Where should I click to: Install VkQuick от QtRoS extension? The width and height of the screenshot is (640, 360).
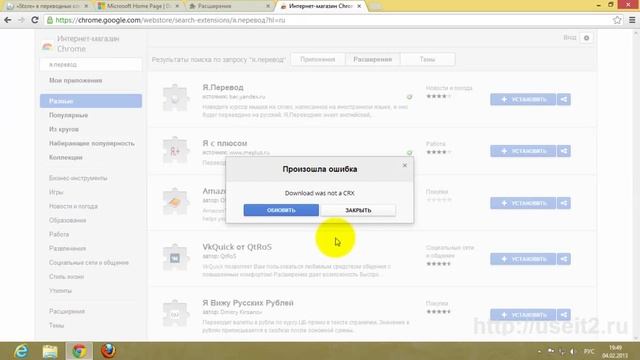[523, 259]
